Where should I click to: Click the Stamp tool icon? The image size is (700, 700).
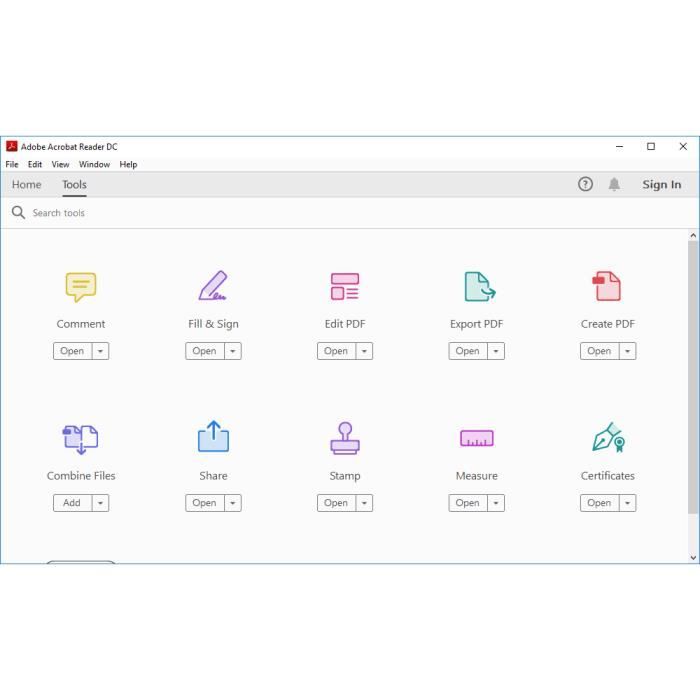click(x=345, y=438)
